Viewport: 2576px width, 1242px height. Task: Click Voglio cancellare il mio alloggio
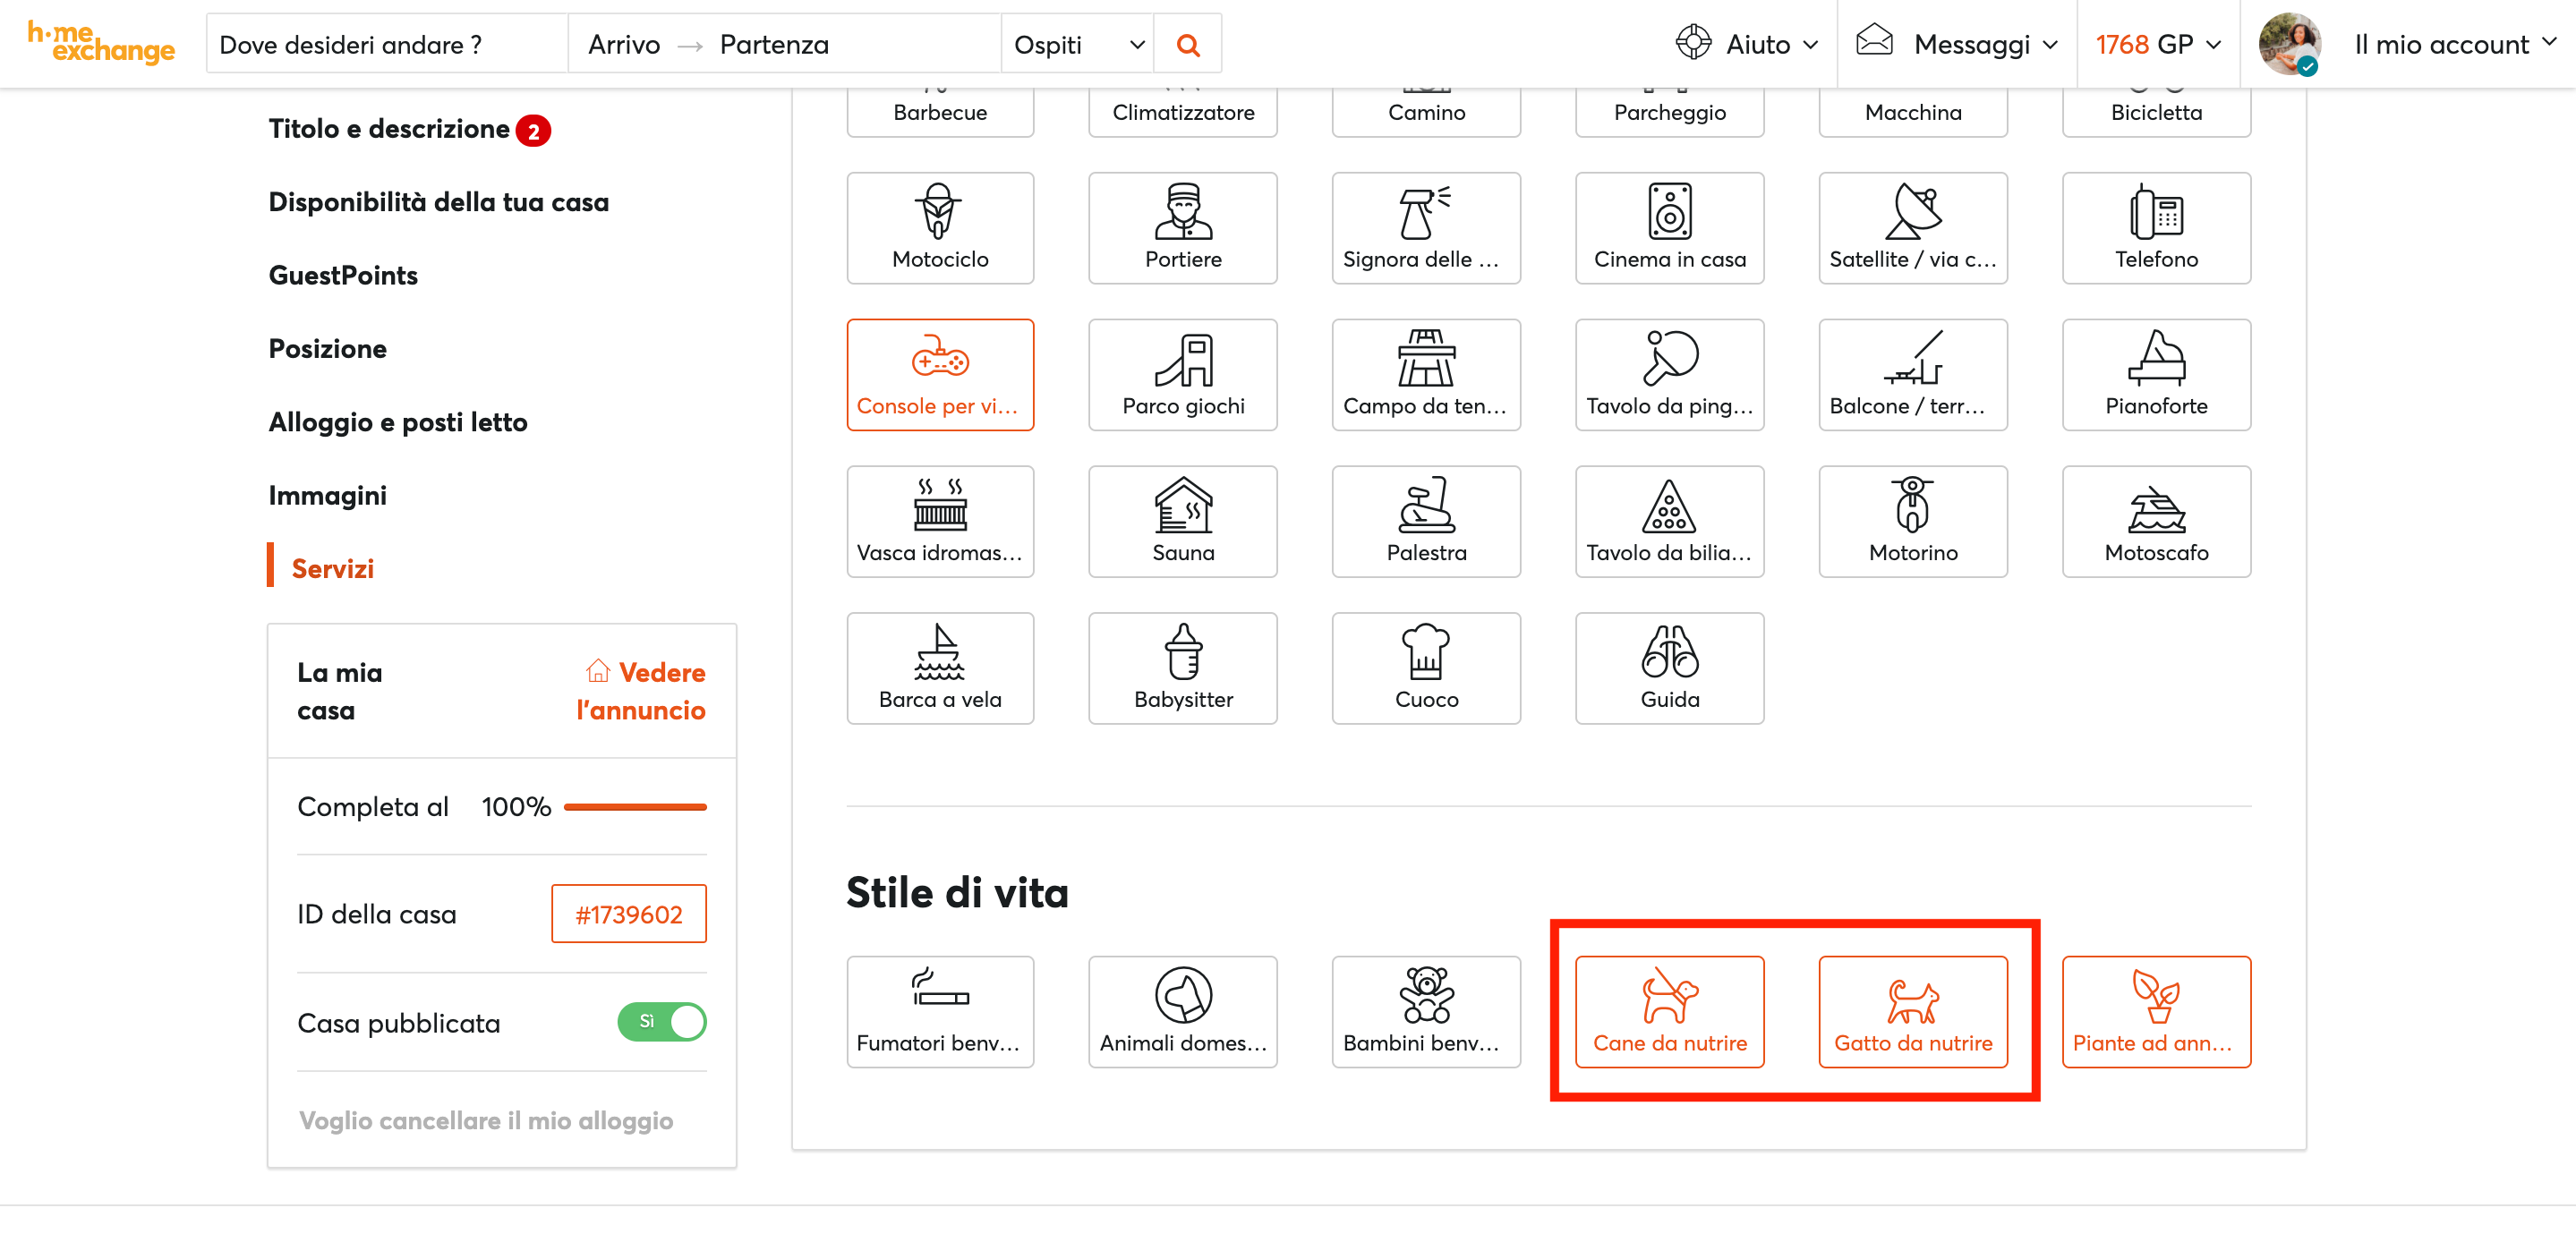pos(485,1121)
